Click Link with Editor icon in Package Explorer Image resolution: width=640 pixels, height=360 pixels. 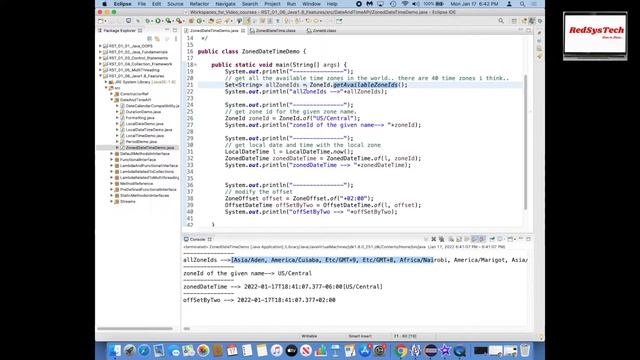157,38
